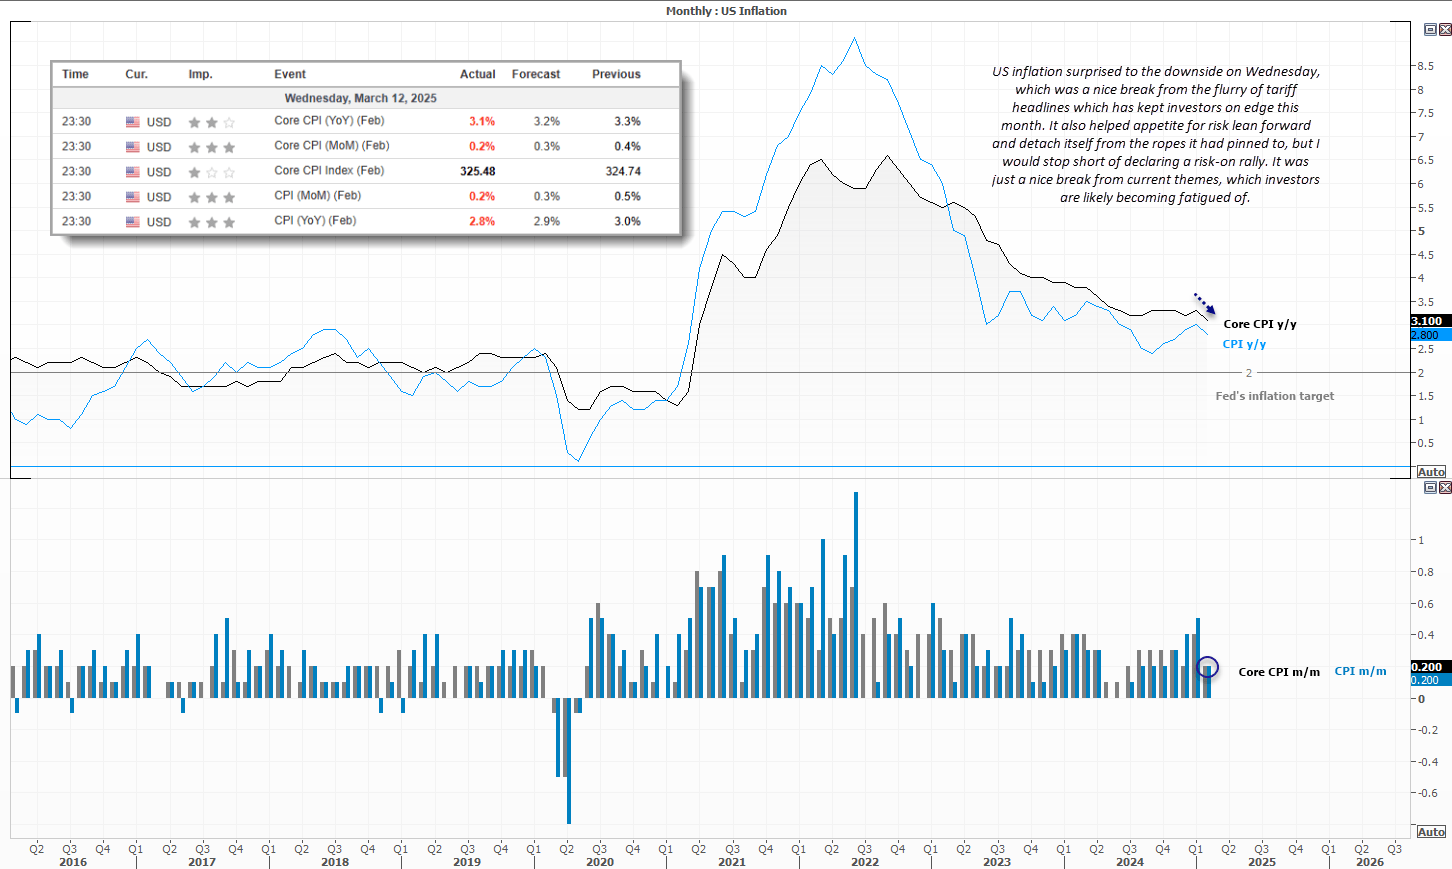Click the 'Core CPI y/y' series label

point(1260,324)
